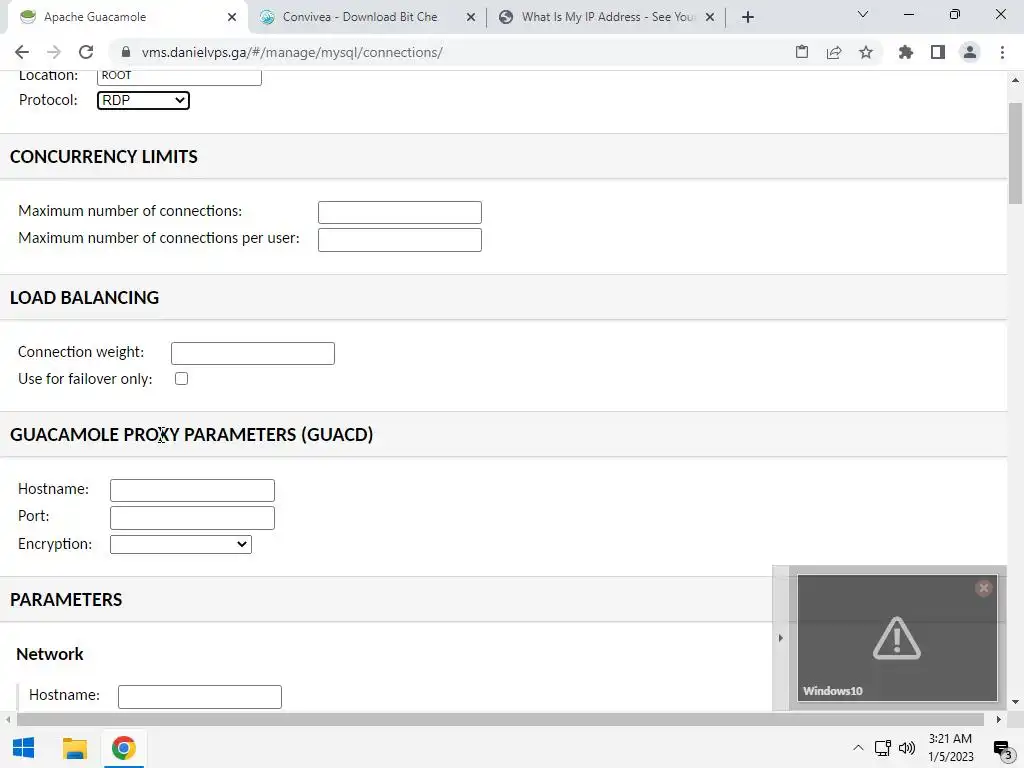Focus Maximum number of connections field
The image size is (1024, 768).
point(400,212)
